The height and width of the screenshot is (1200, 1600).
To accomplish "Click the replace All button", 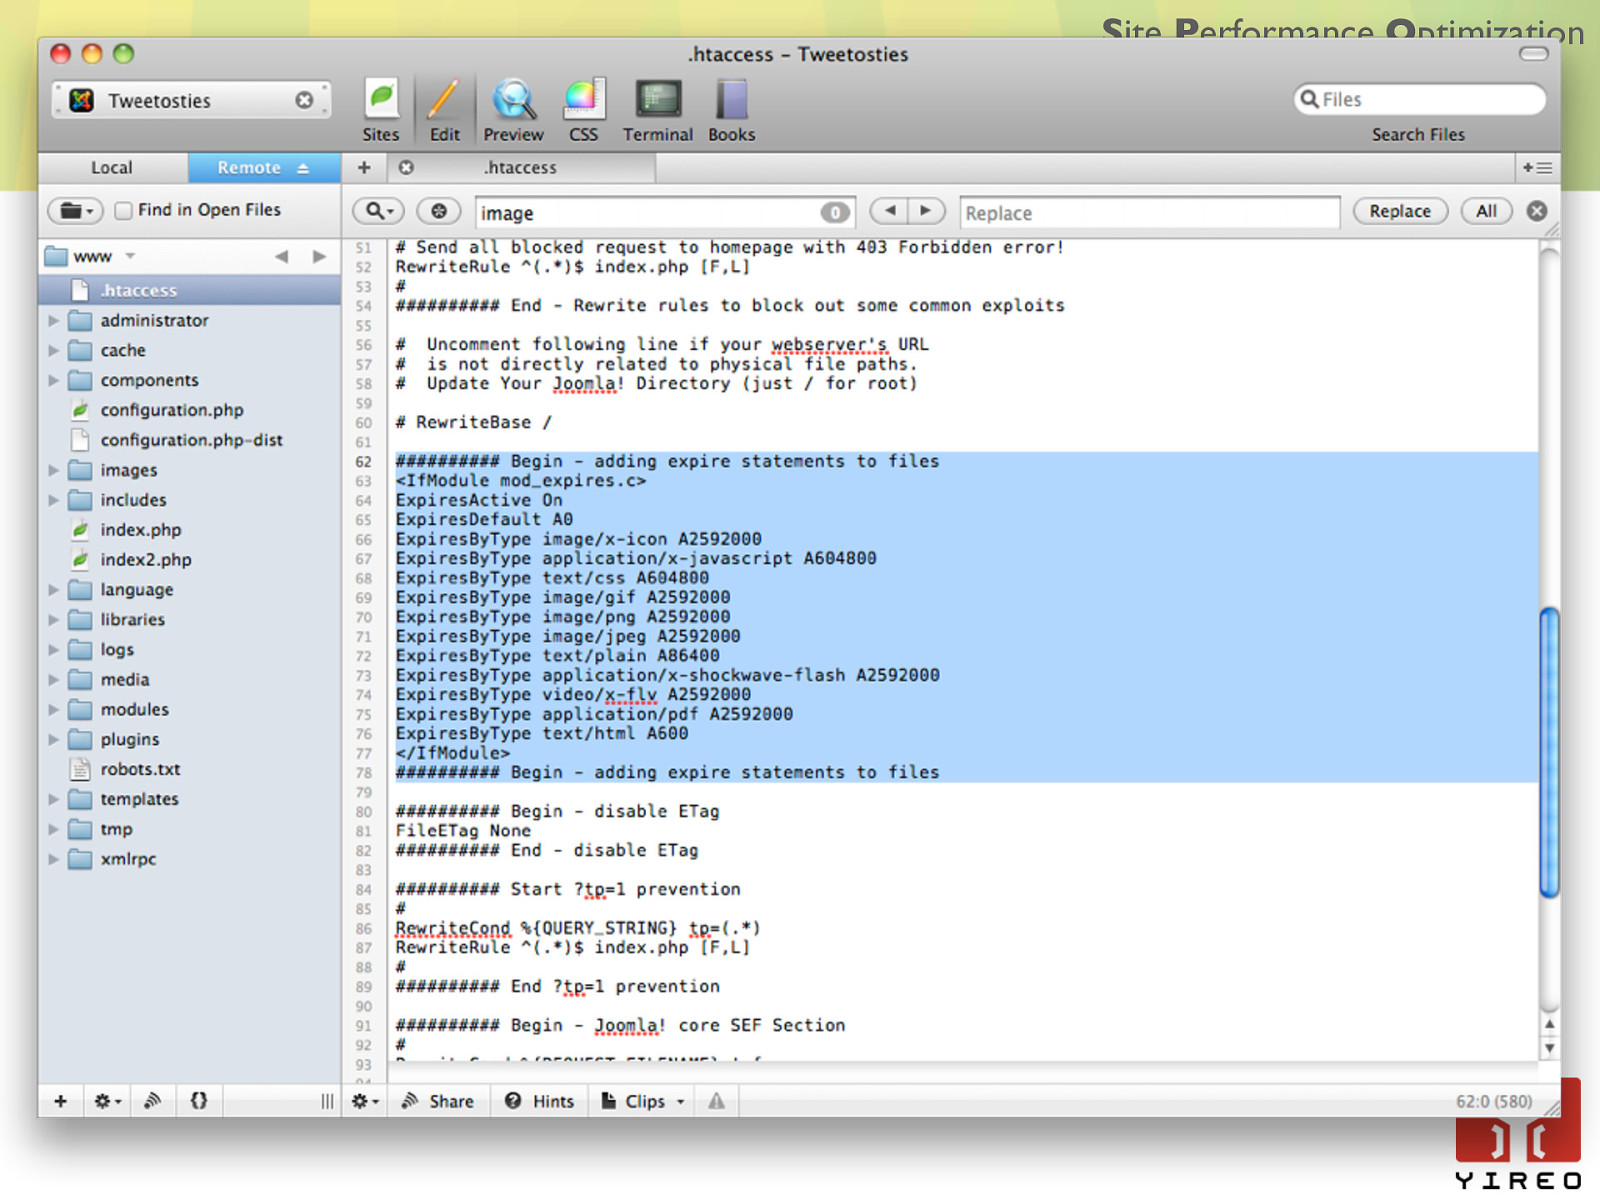I will (1486, 211).
